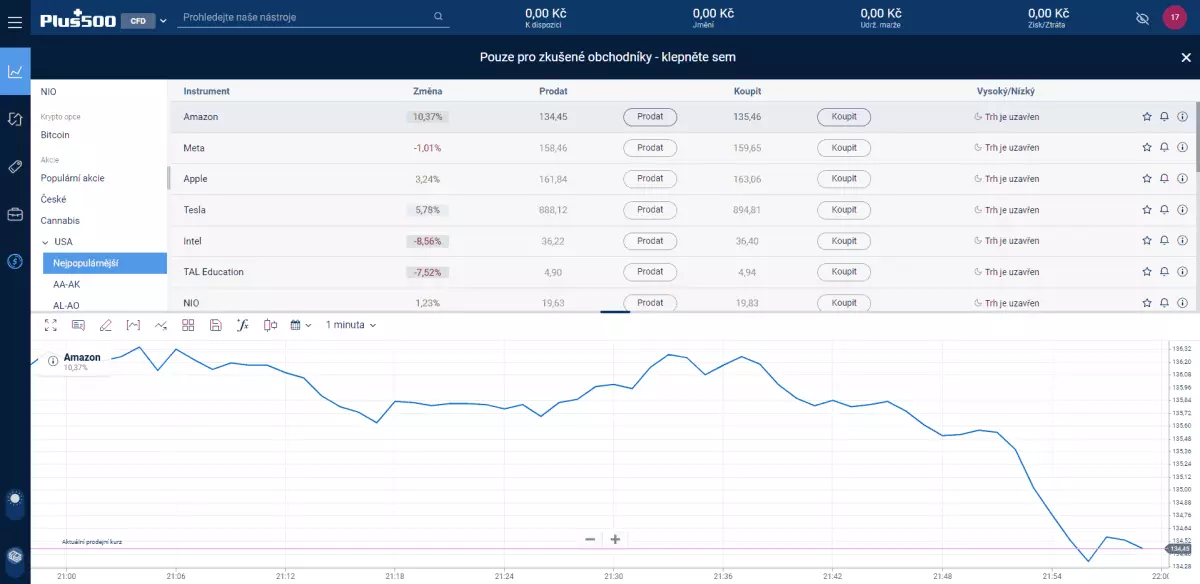The height and width of the screenshot is (584, 1200).
Task: Click the search magnifier icon
Action: click(x=438, y=16)
